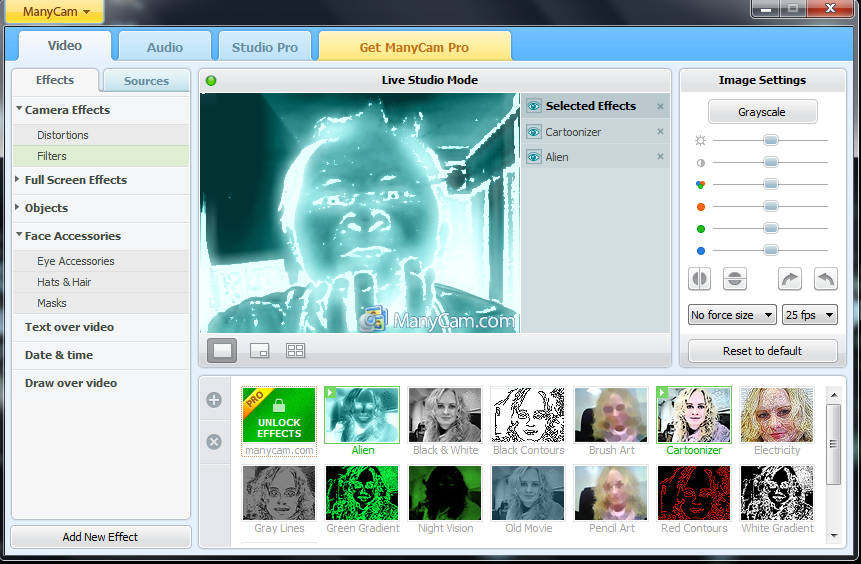Remove all Selected Effects with X
This screenshot has width=861, height=564.
661,107
